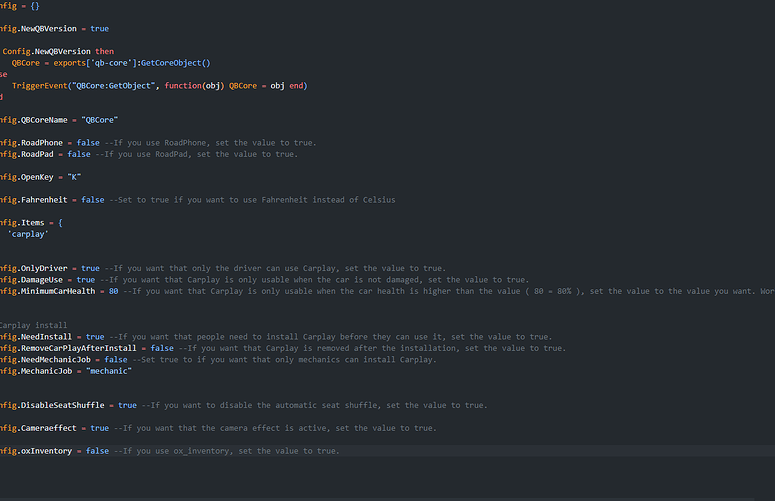This screenshot has height=501, width=775.
Task: Click the true value of Config.DamageUse
Action: [x=86, y=280]
